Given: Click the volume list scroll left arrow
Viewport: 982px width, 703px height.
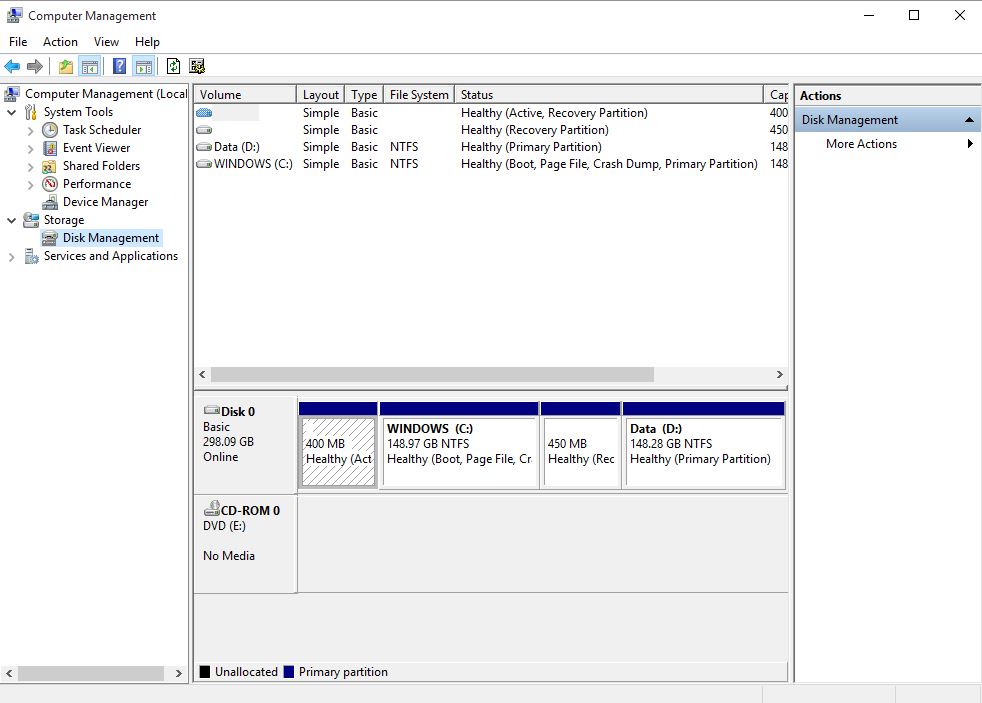Looking at the screenshot, I should pyautogui.click(x=202, y=374).
